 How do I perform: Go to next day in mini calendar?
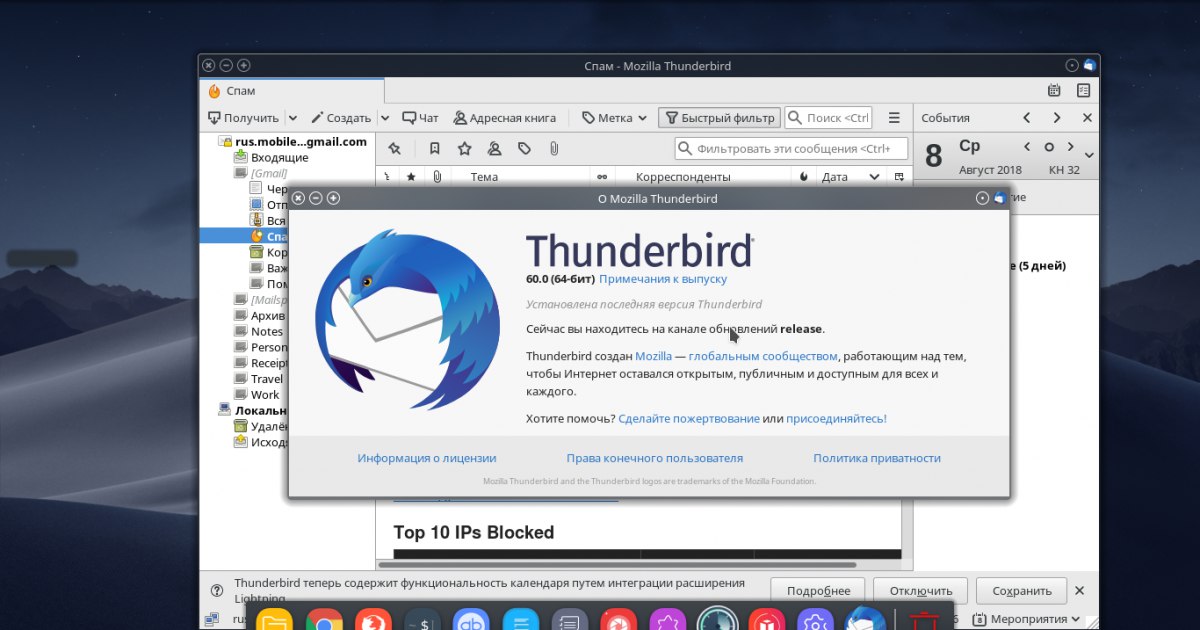1070,146
